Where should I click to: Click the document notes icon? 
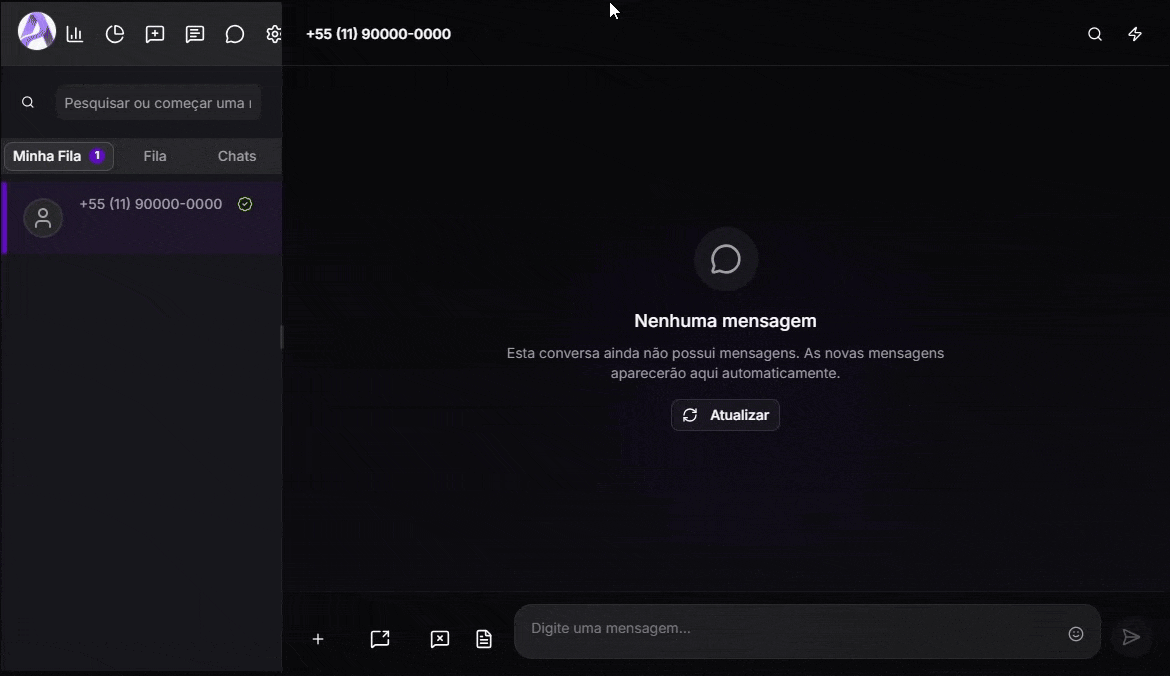click(484, 639)
